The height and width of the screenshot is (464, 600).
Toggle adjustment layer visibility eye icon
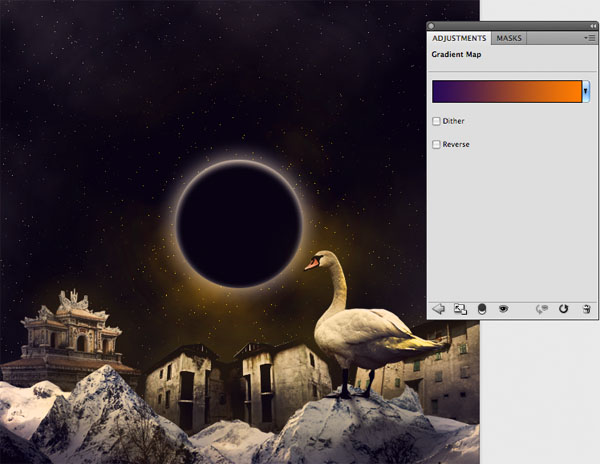click(x=504, y=309)
